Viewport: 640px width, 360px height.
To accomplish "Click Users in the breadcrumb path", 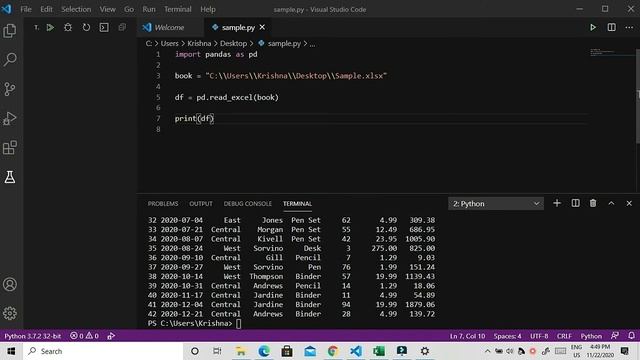I will pos(169,43).
